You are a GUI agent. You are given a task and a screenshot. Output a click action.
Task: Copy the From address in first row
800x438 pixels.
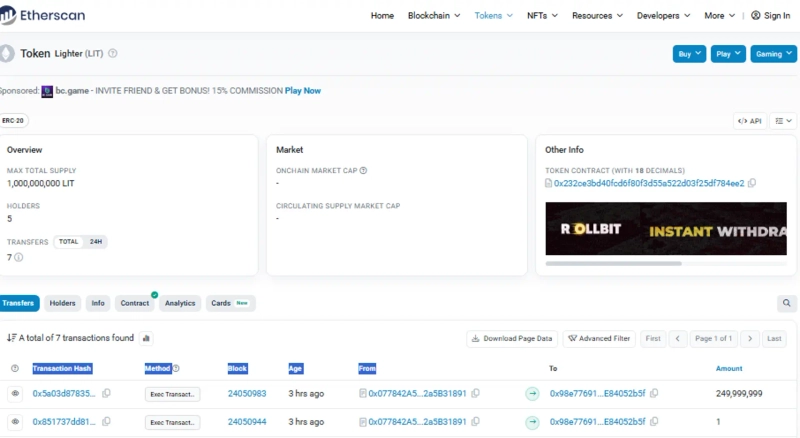[476, 394]
